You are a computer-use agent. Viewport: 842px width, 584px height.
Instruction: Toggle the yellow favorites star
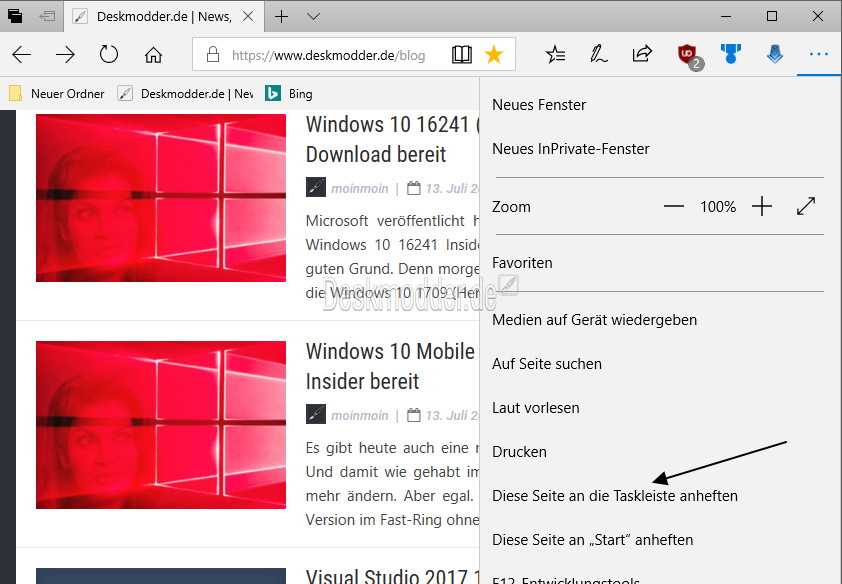(x=493, y=54)
